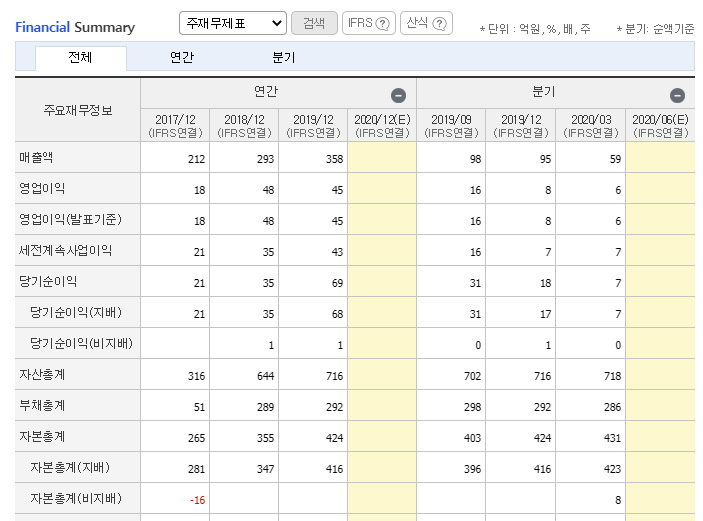This screenshot has width=703, height=521.
Task: Click the 영업이익(발표기준) row label
Action: 70,219
